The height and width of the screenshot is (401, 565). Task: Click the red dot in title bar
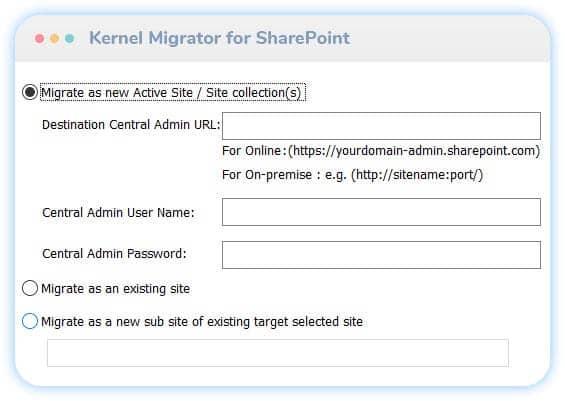(40, 38)
